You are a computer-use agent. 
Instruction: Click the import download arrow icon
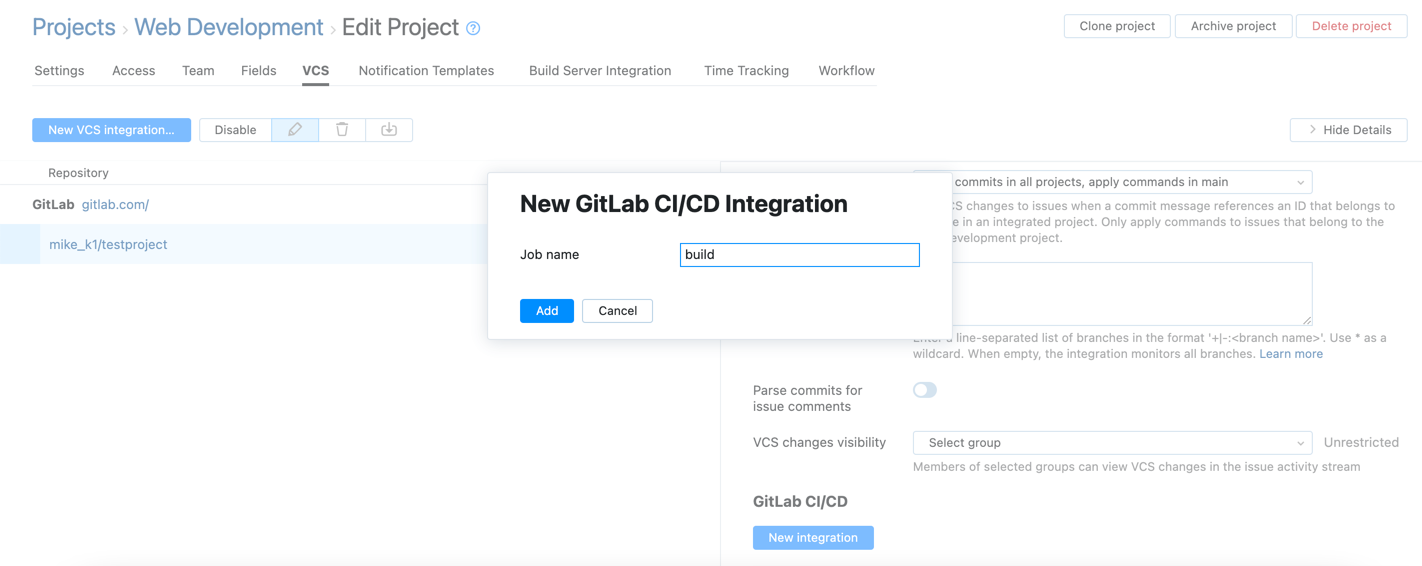[x=389, y=130]
